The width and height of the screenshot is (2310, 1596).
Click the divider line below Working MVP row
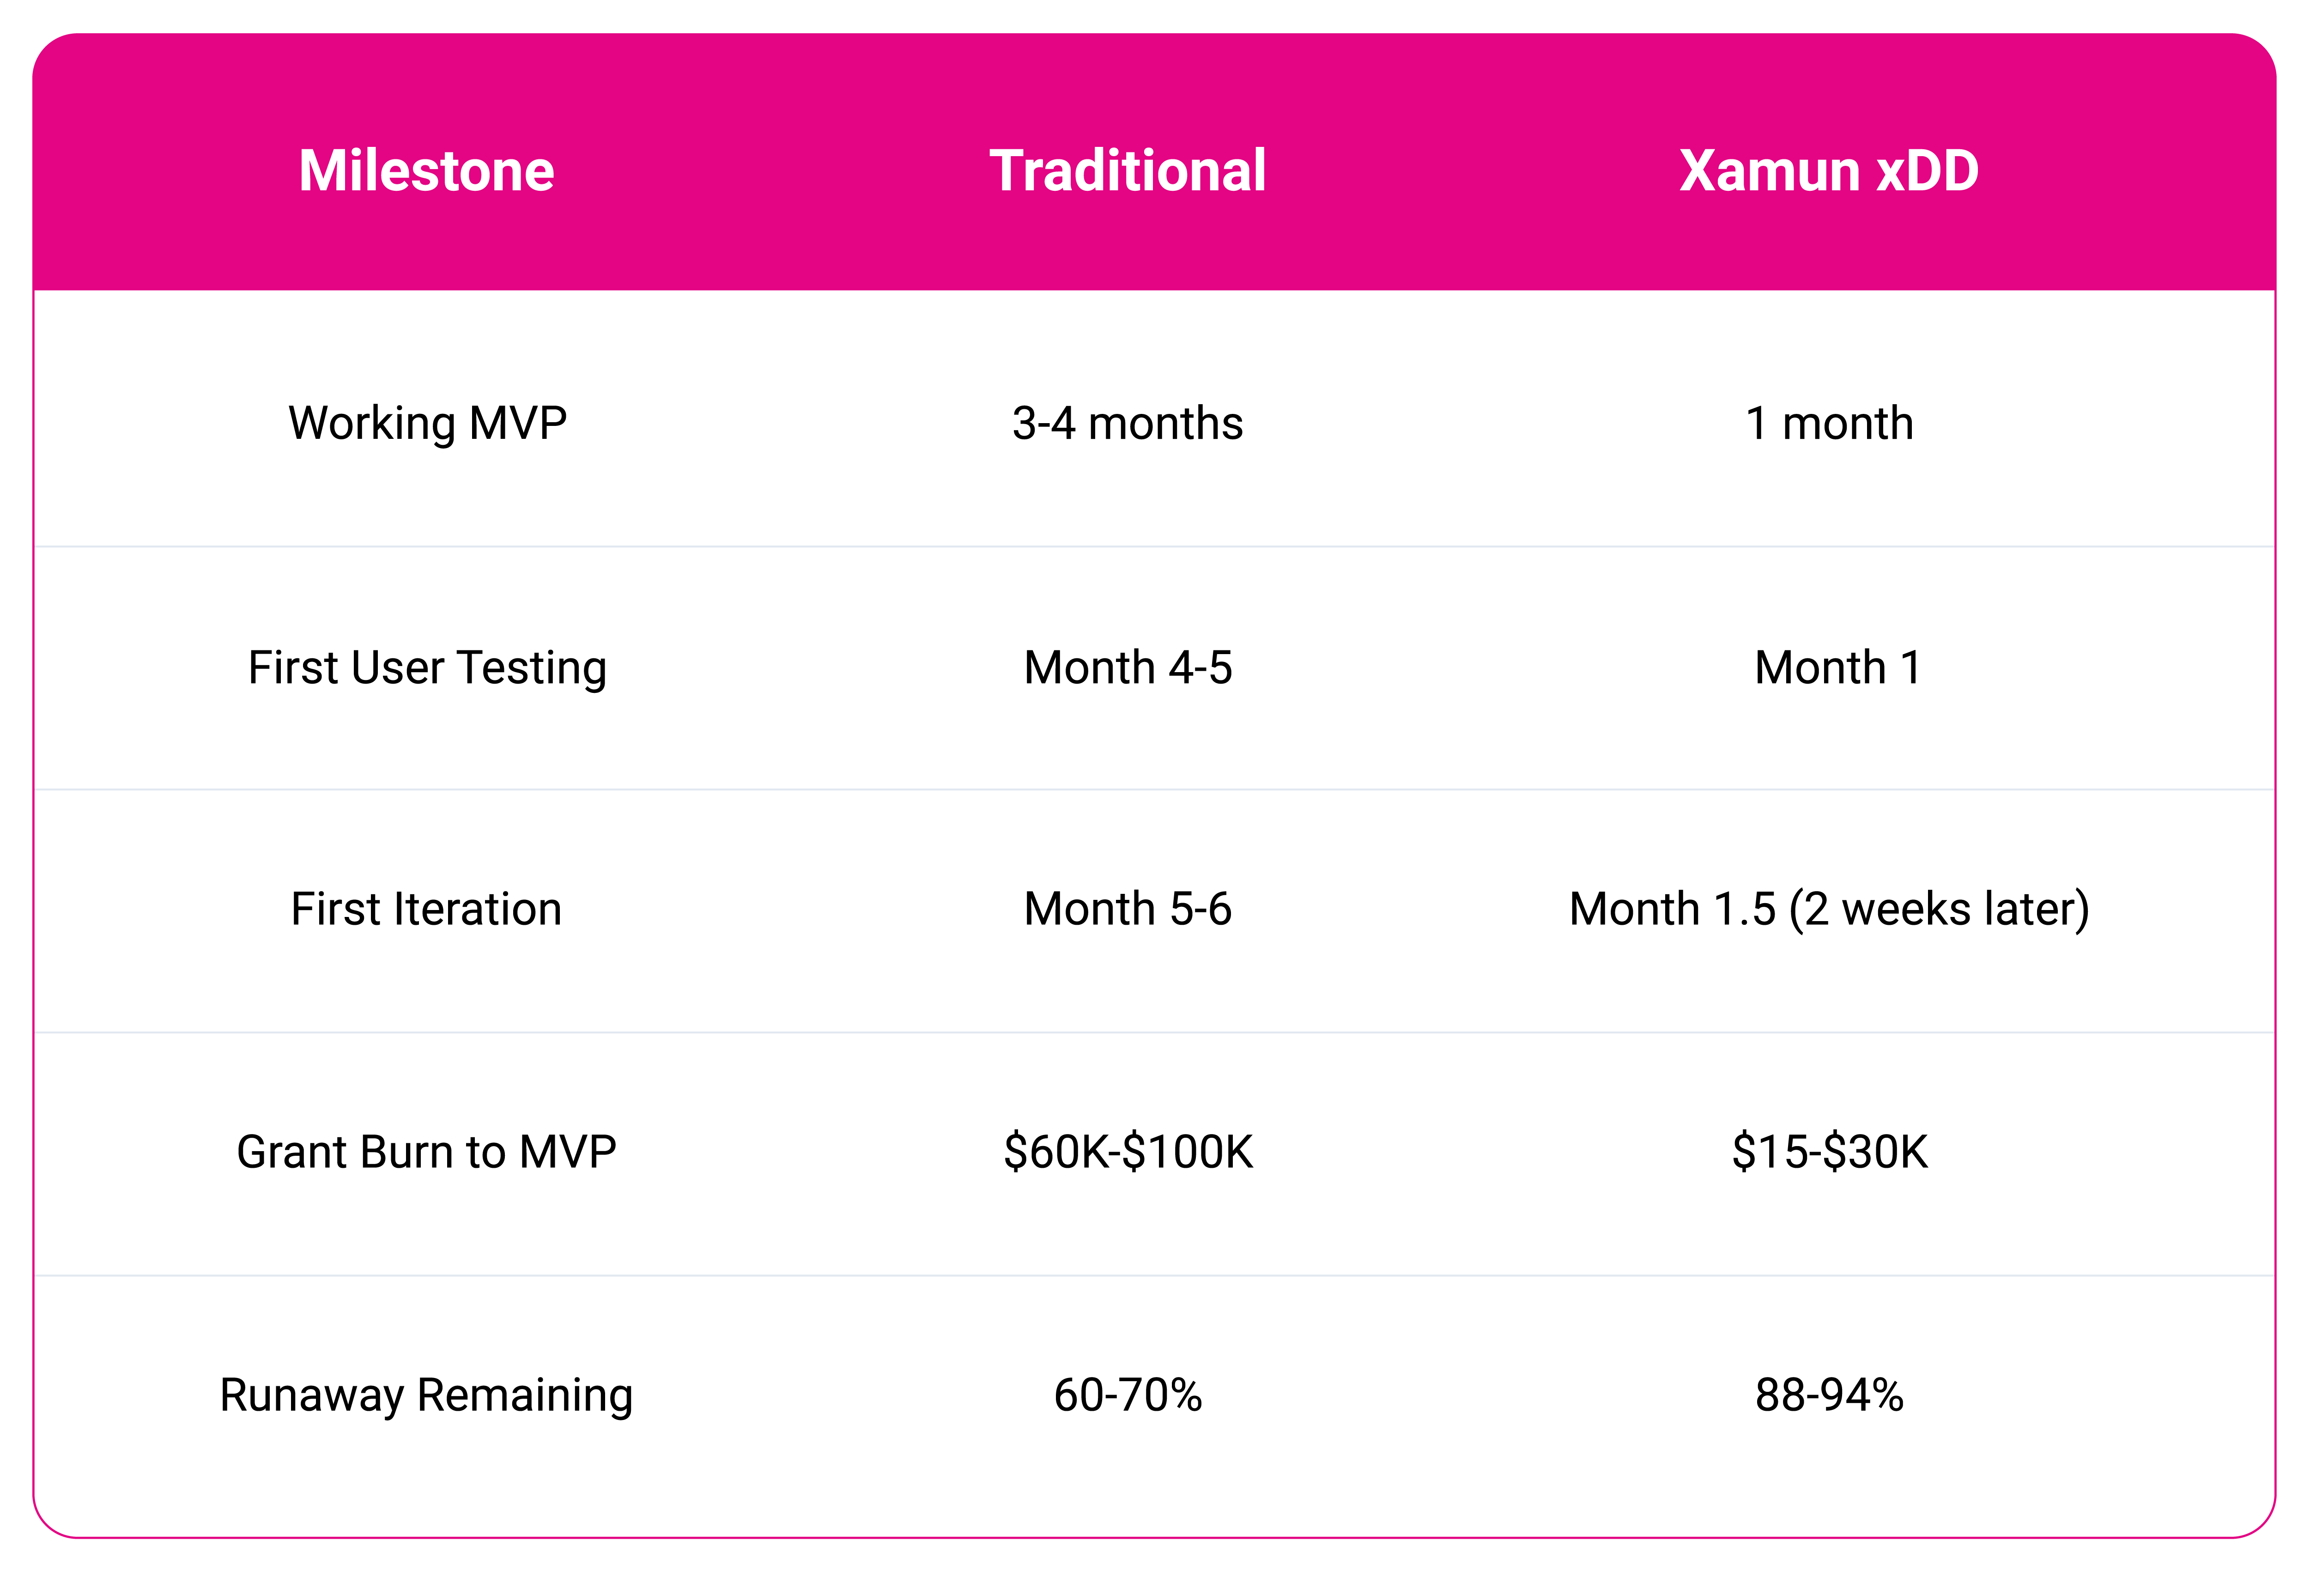point(1155,546)
